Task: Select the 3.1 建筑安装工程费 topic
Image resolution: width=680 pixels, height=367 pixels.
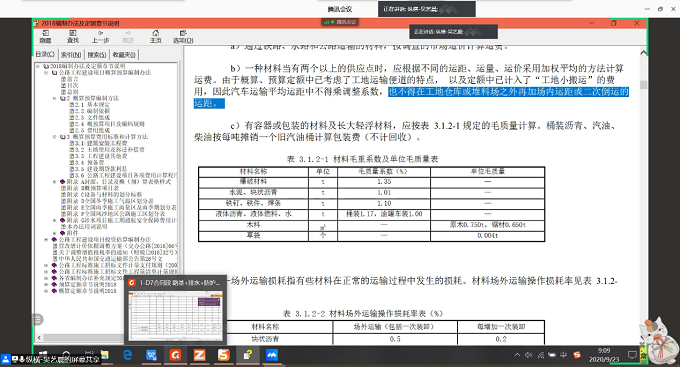Action: (101, 143)
